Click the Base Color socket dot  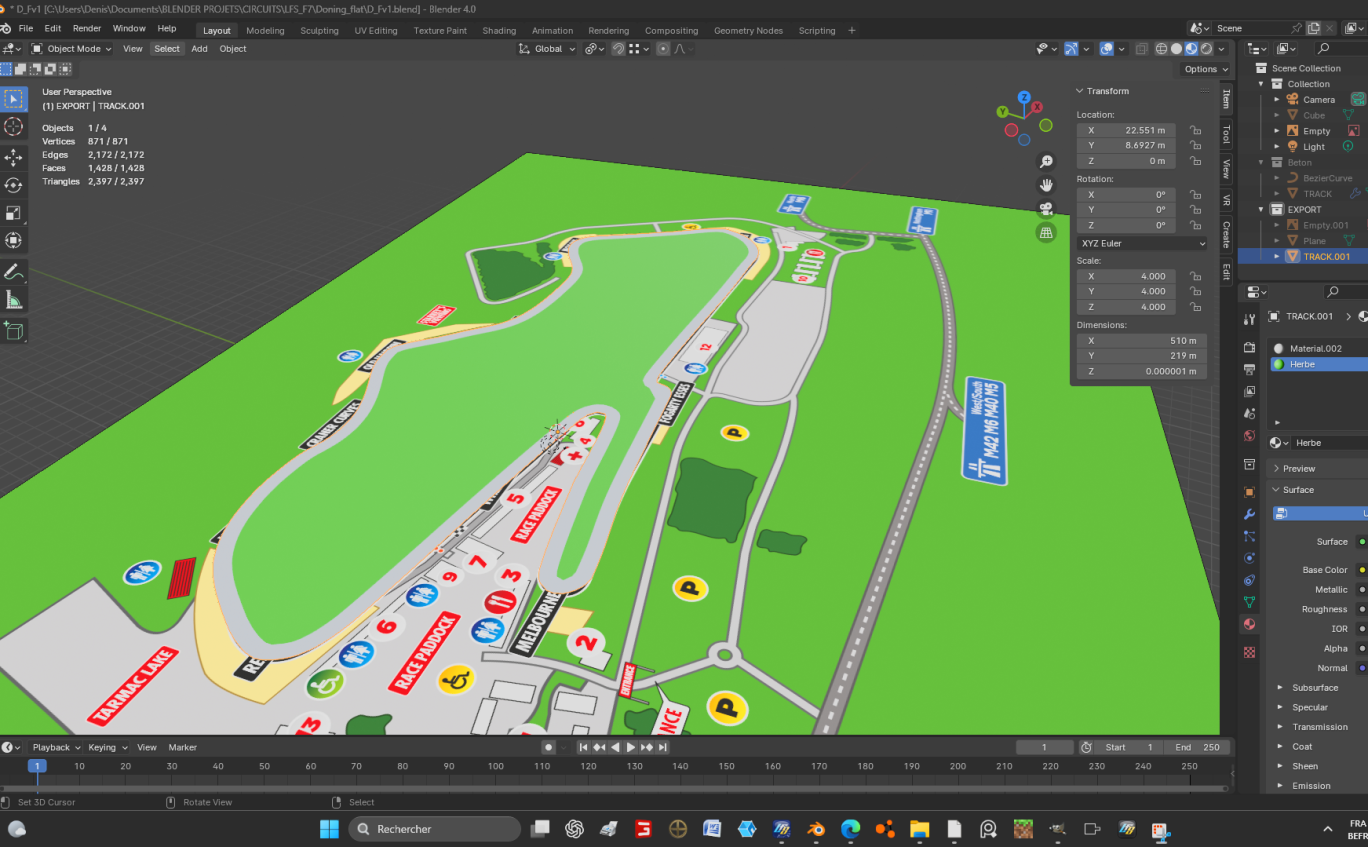[x=1361, y=570]
